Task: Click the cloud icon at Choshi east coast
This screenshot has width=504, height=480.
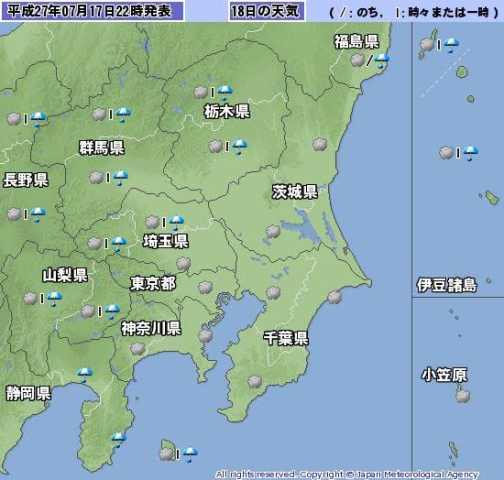Action: [x=335, y=297]
